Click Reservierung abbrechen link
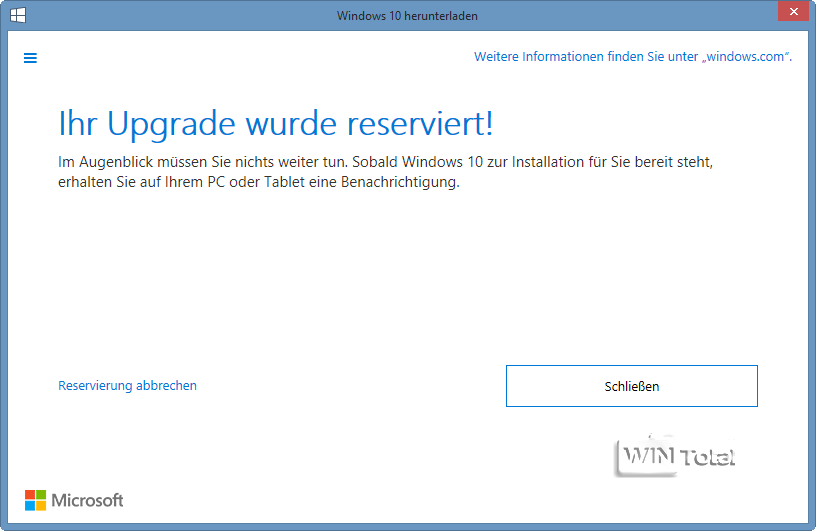The image size is (816, 531). [x=128, y=386]
